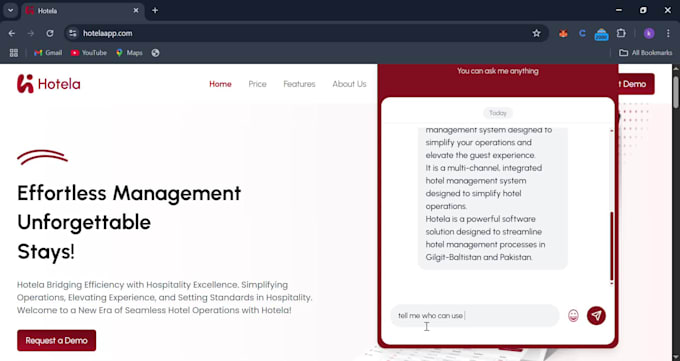Click the globe bookmark icon
Screen dimensions: 680x361
tap(155, 53)
